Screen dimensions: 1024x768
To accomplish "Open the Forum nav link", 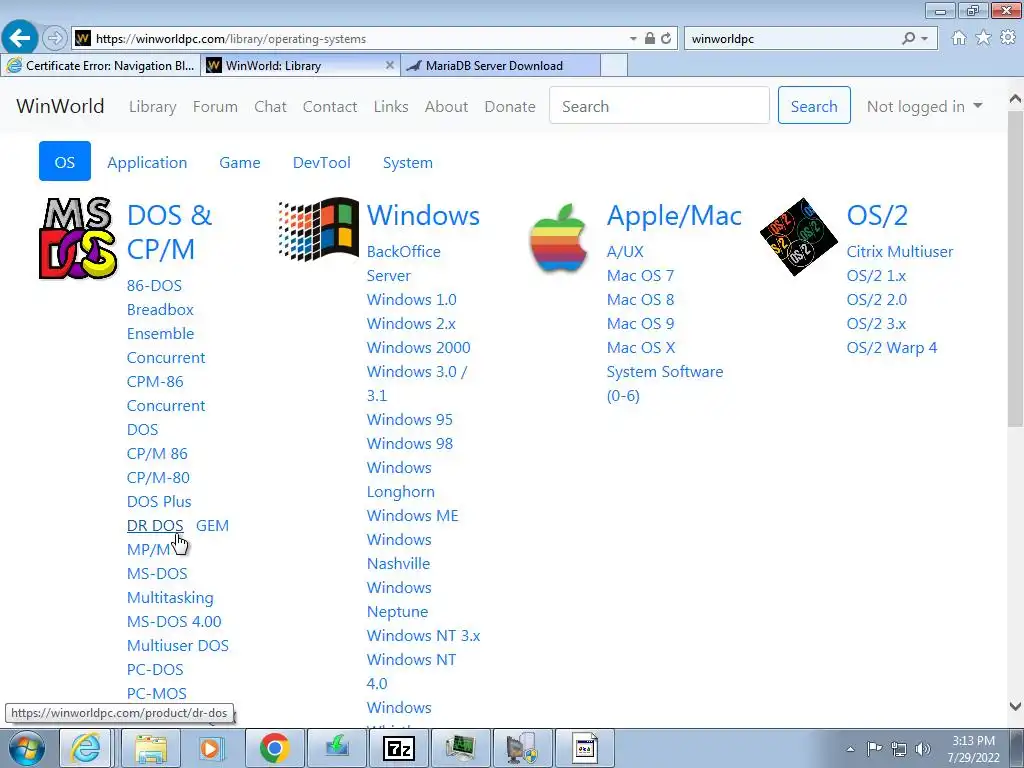I will click(x=215, y=106).
